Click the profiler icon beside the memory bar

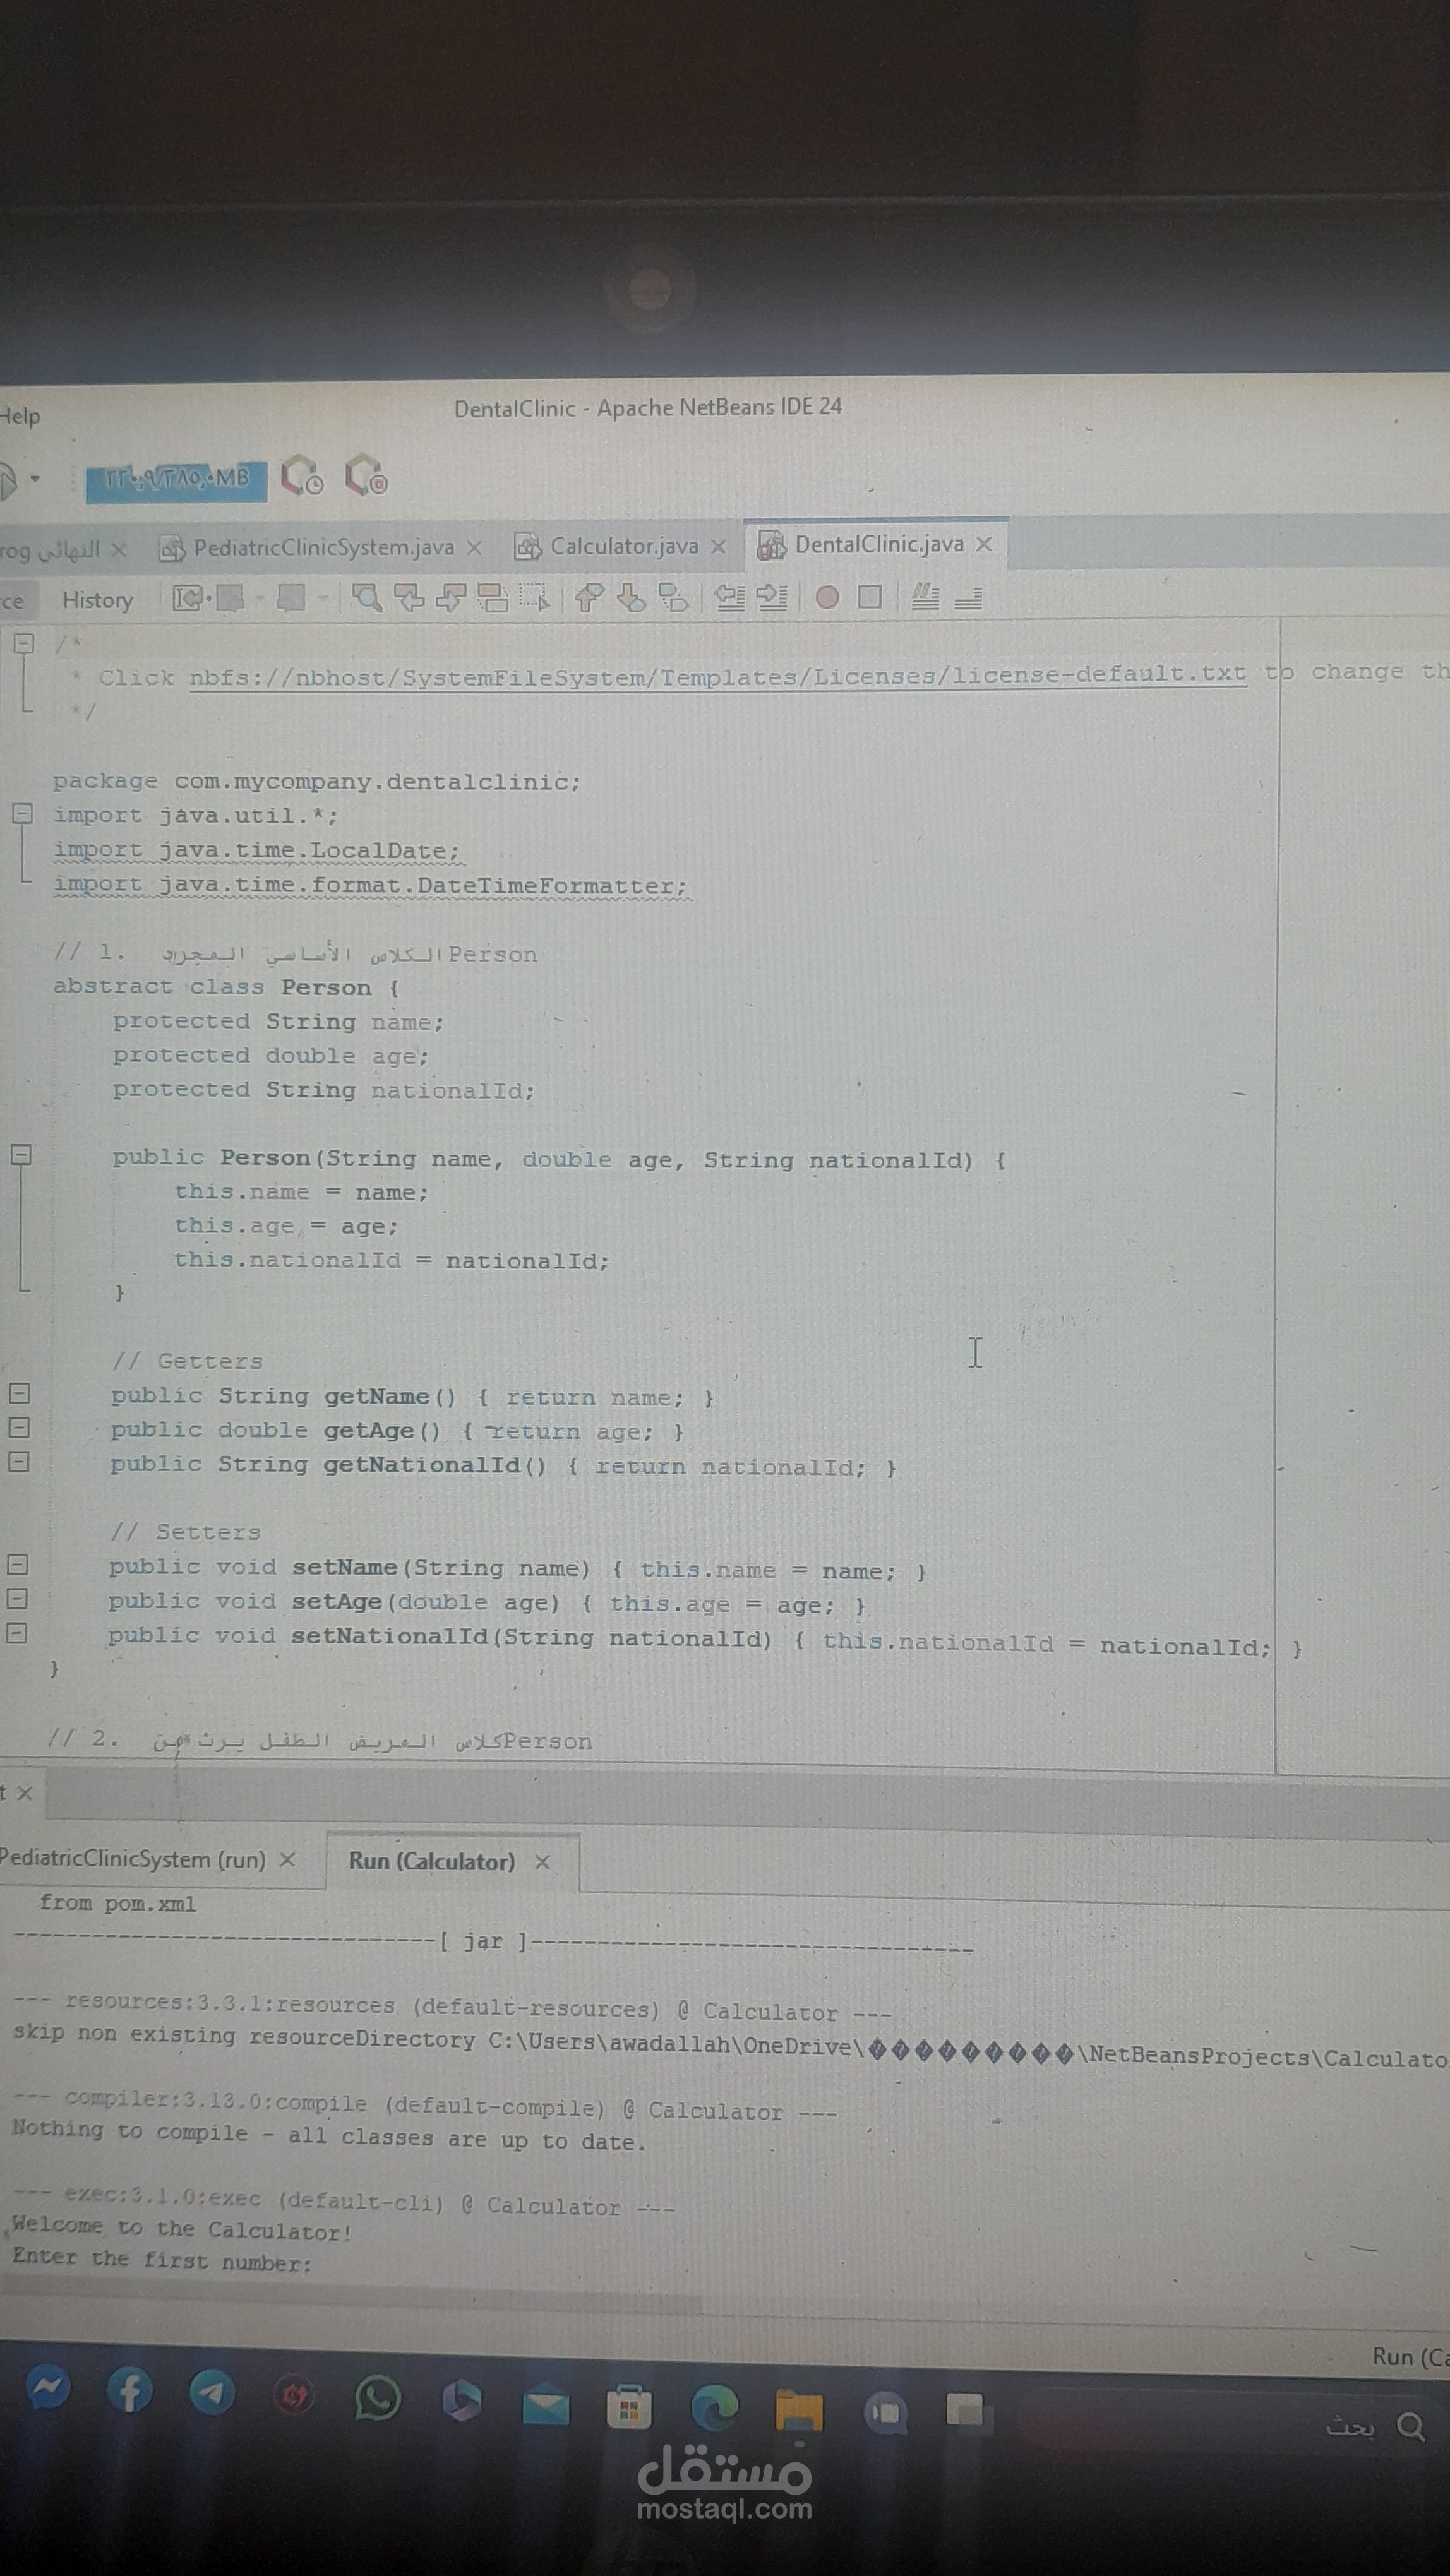point(302,476)
